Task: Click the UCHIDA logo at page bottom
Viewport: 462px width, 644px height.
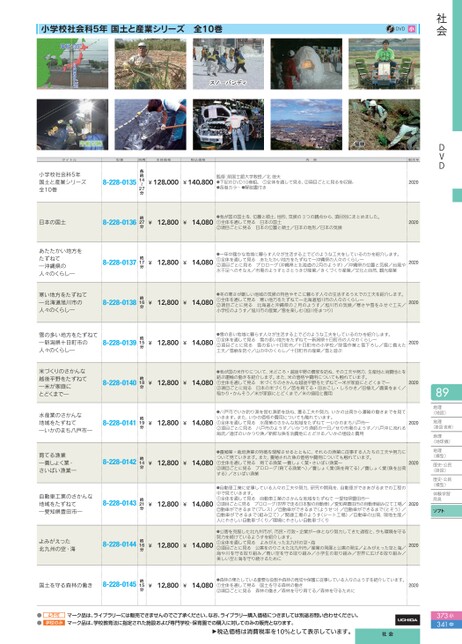Action: (407, 619)
